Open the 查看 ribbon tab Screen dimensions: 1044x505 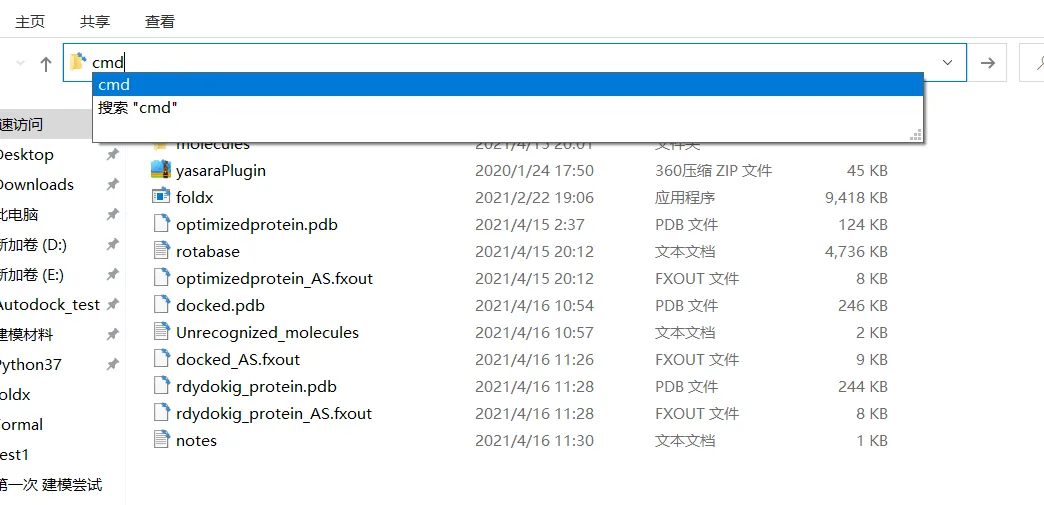[x=160, y=21]
